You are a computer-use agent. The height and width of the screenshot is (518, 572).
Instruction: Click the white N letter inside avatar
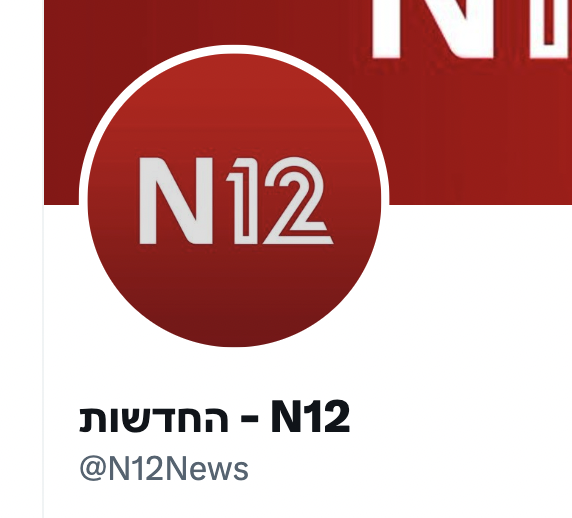pos(176,201)
